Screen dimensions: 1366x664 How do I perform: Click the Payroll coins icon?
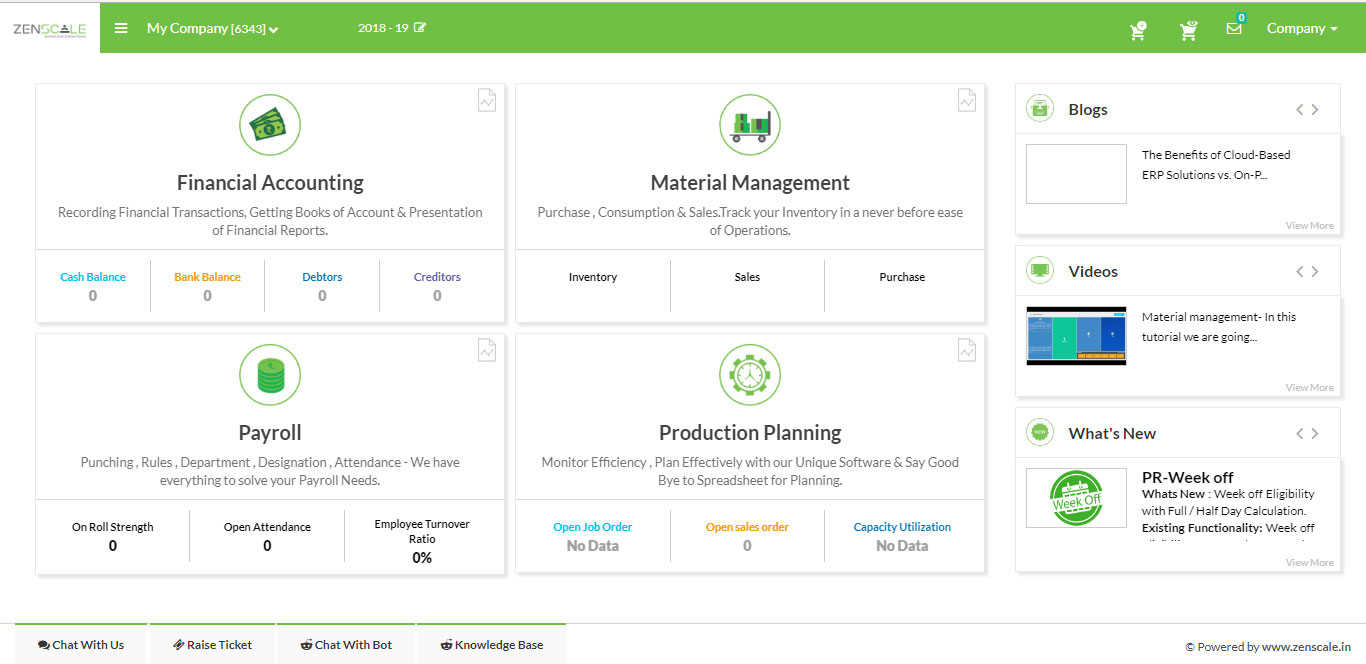pos(270,375)
